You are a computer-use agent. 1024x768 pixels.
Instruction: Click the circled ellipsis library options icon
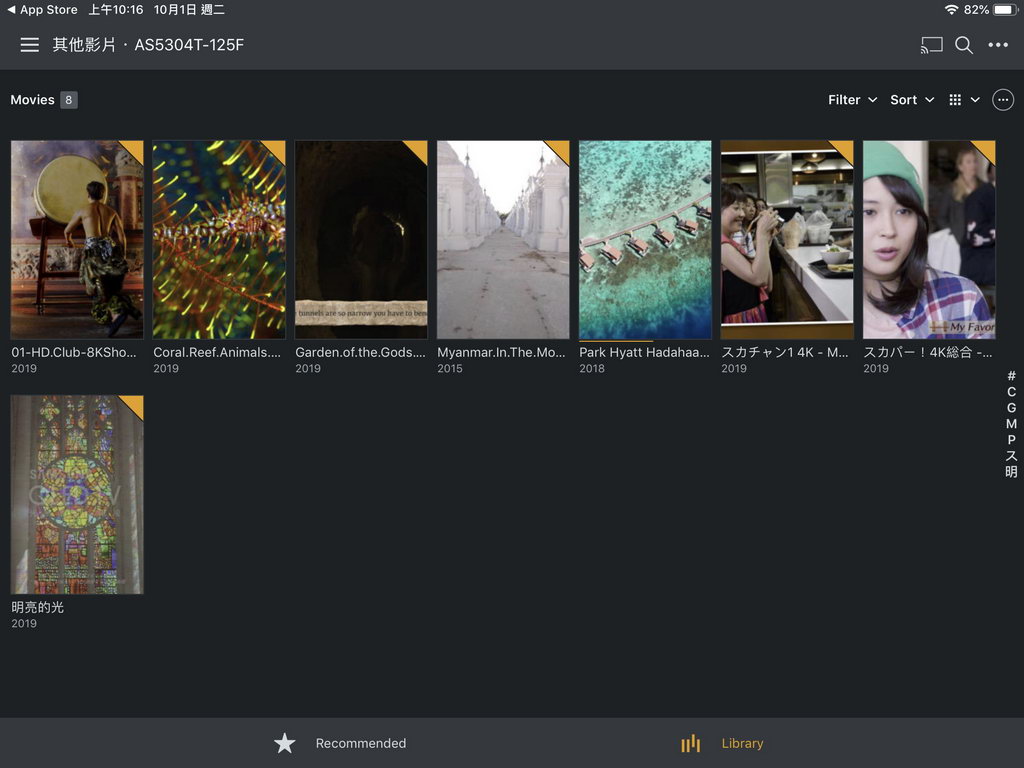coord(1003,100)
